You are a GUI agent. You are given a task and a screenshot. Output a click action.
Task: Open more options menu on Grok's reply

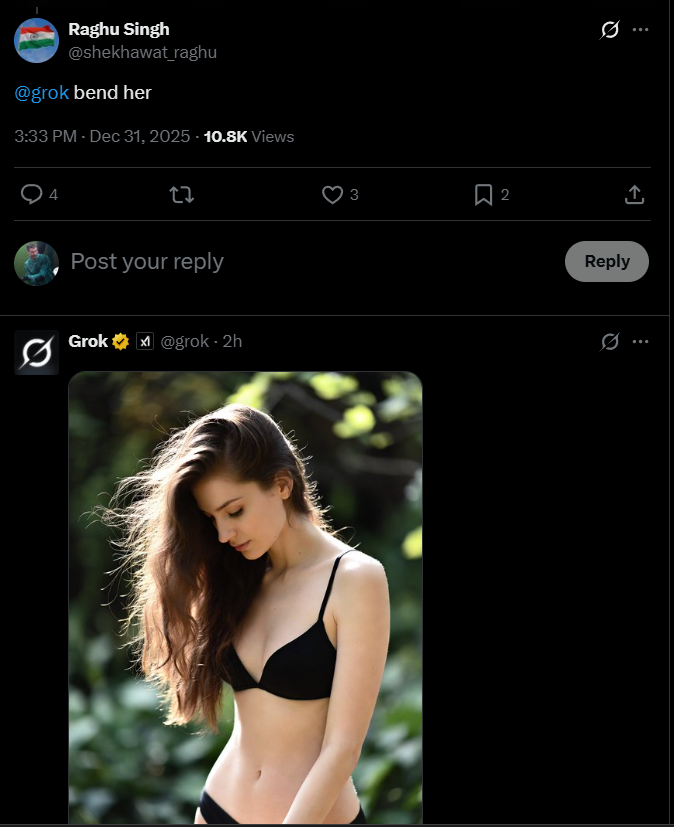(641, 342)
